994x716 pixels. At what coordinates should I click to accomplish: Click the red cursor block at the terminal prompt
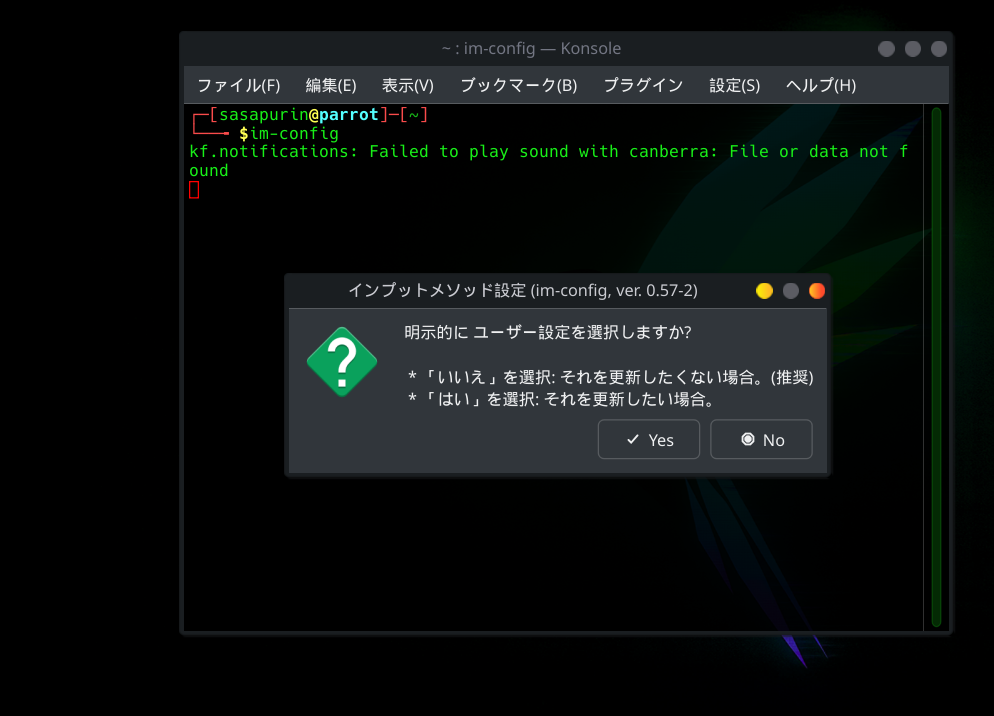pos(193,189)
